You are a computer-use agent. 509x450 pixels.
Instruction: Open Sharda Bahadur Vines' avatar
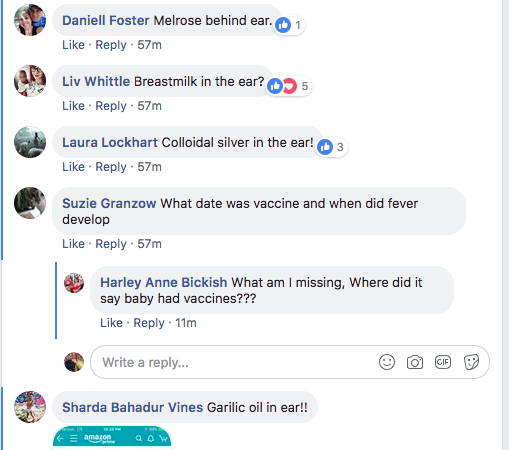tap(30, 407)
